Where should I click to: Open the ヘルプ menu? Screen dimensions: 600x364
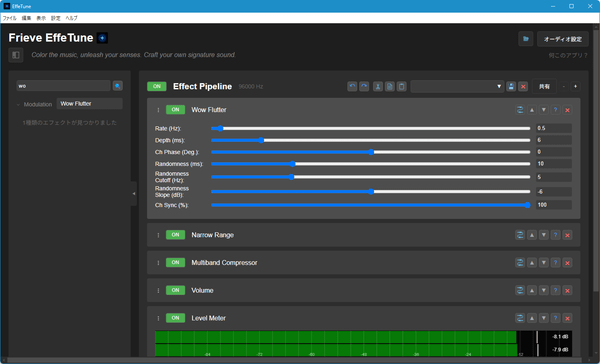click(71, 18)
